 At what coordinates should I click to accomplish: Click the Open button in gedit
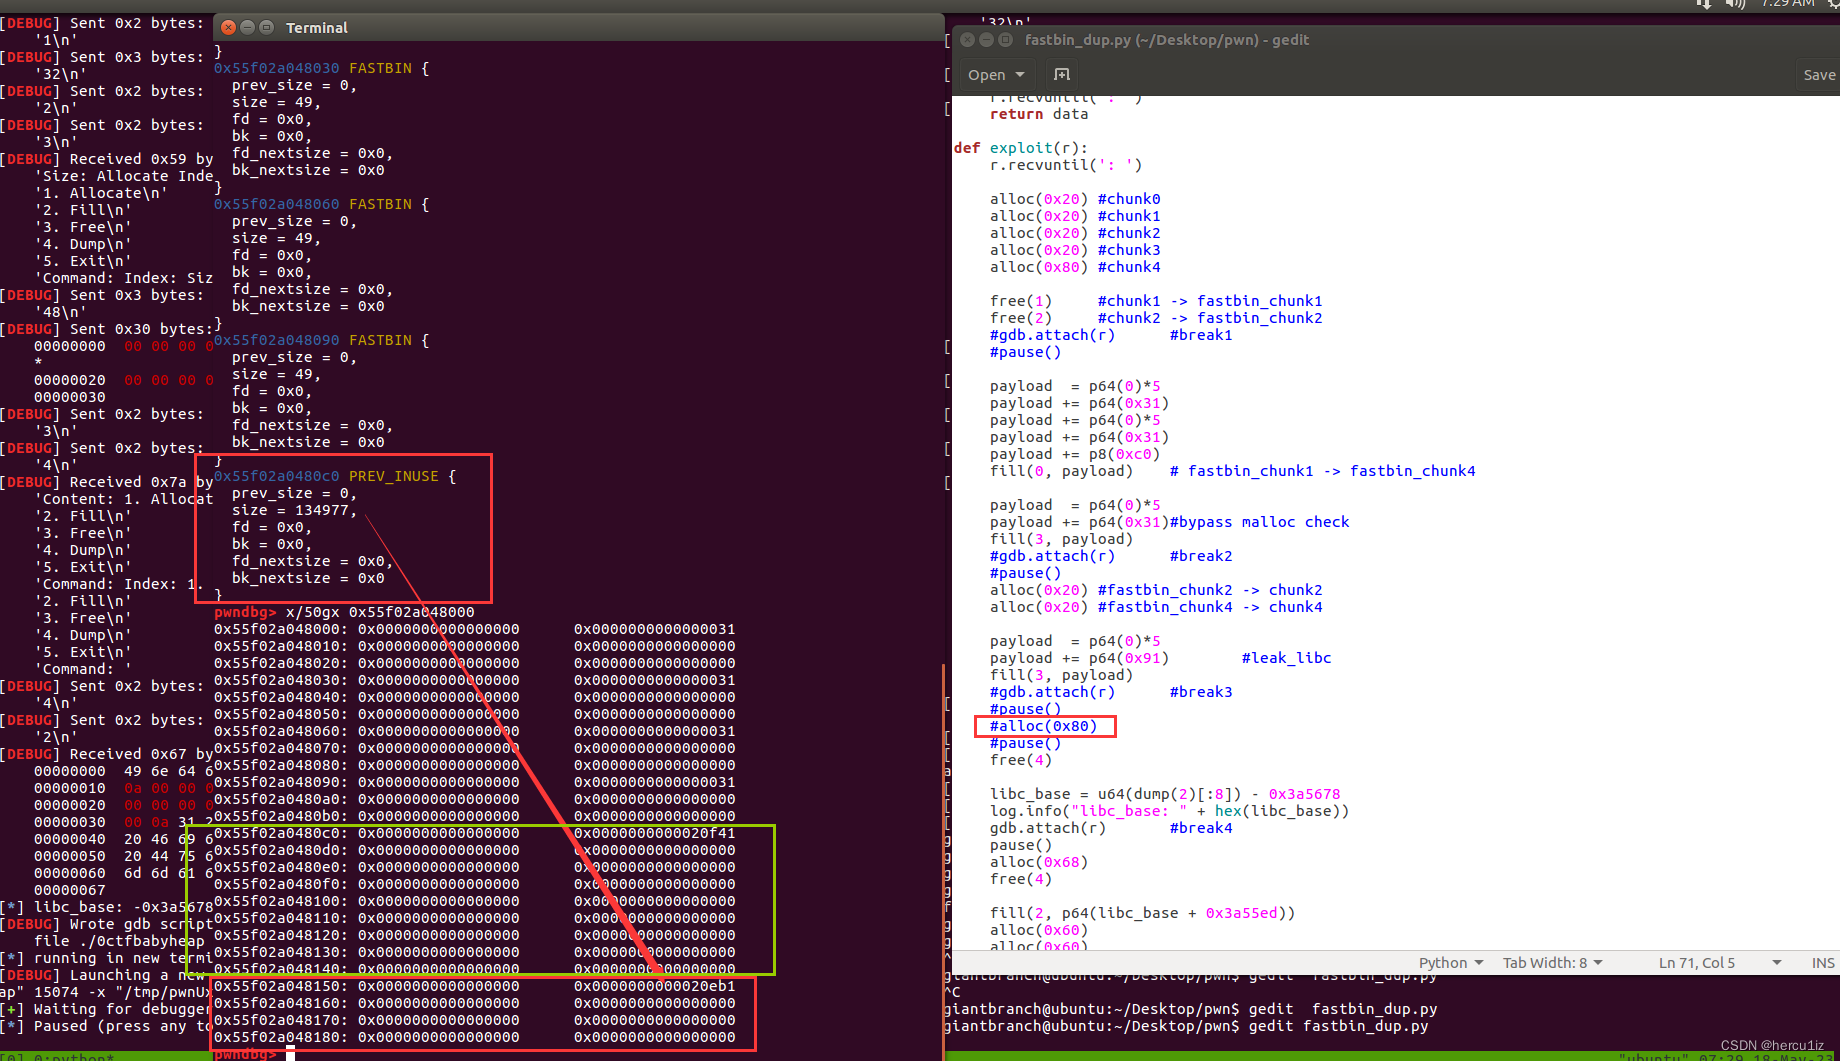tap(987, 75)
